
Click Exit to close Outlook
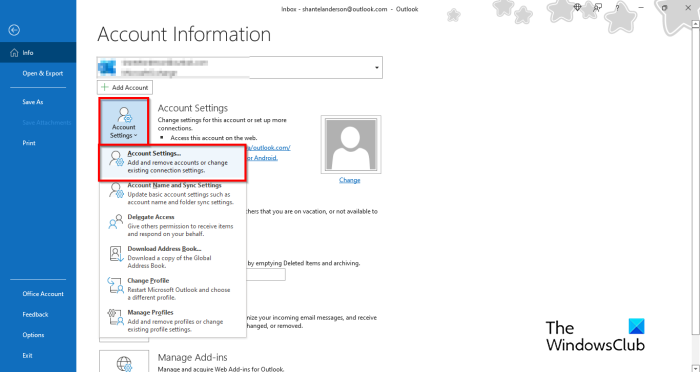point(28,355)
